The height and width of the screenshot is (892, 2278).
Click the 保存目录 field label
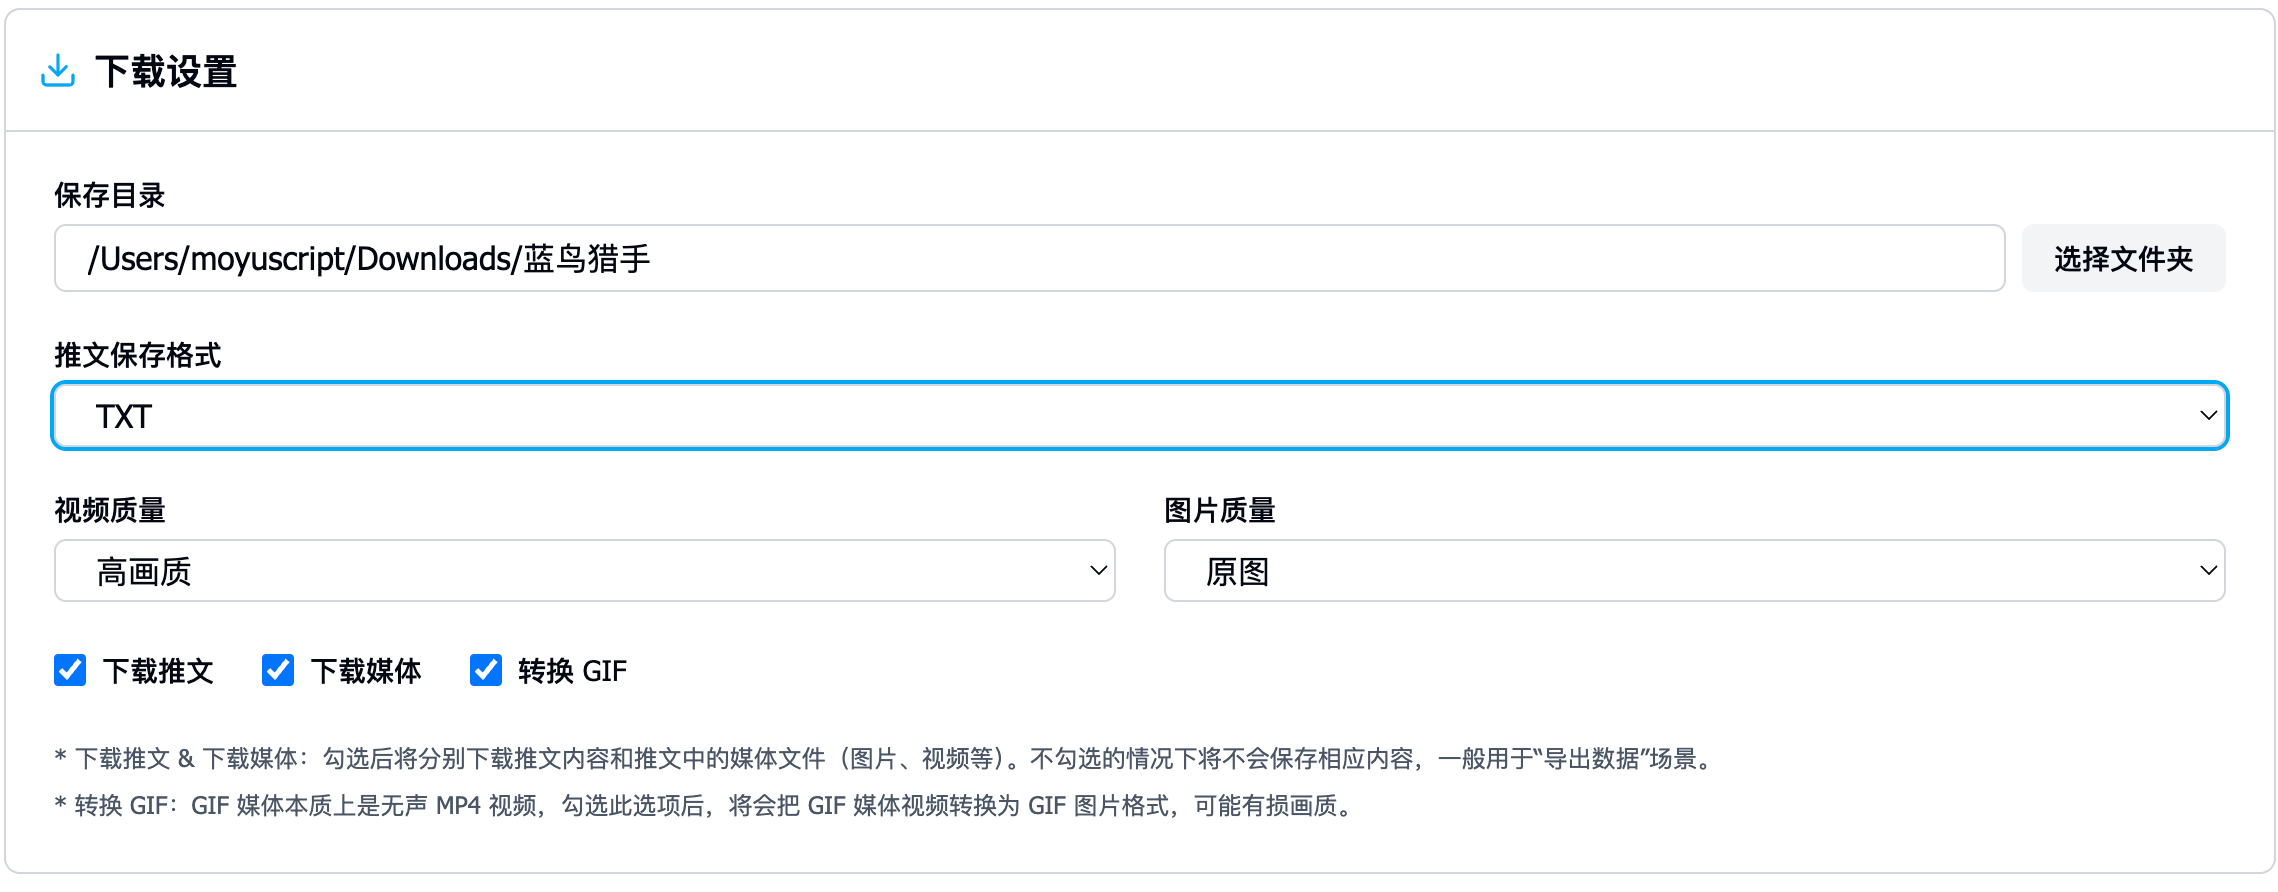[110, 196]
